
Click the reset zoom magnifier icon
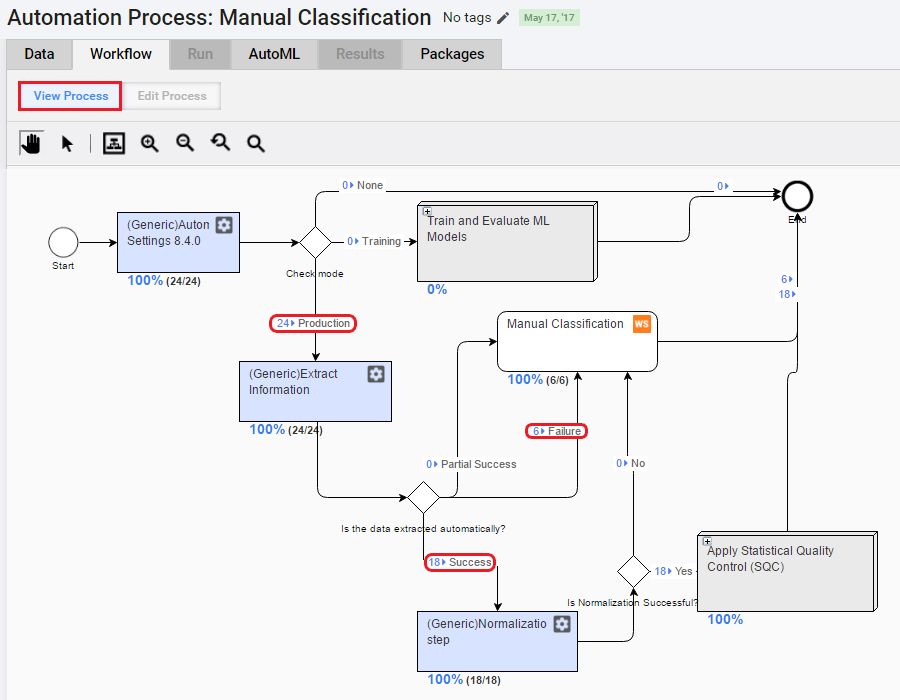[220, 142]
